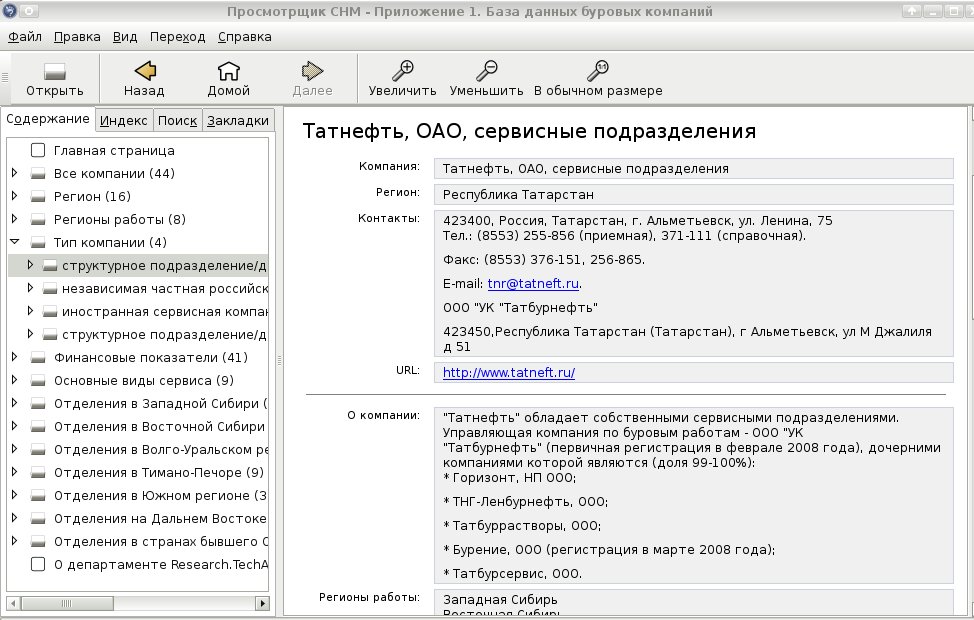Screen dimensions: 974x620
Task: Click the right arrow of sidebar scrollbar
Action: click(x=262, y=603)
